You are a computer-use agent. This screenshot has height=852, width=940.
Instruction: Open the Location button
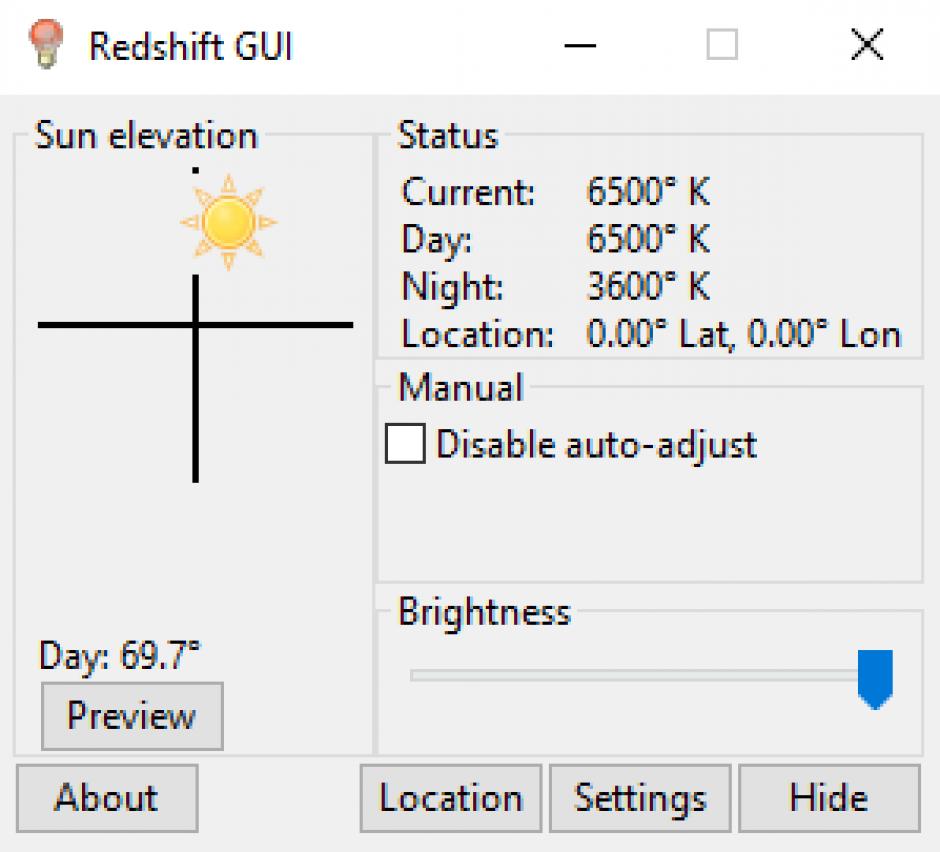451,798
